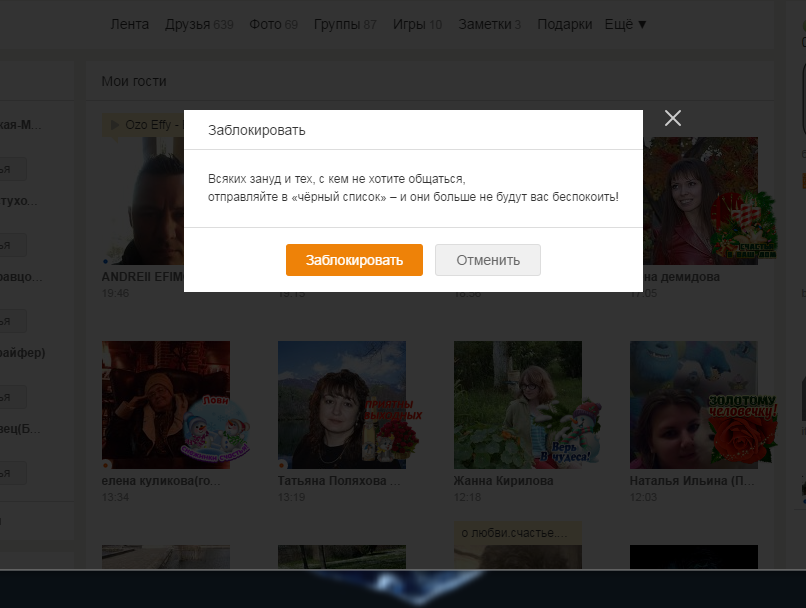
Task: Go to the Группы 87 tab
Action: click(x=345, y=24)
